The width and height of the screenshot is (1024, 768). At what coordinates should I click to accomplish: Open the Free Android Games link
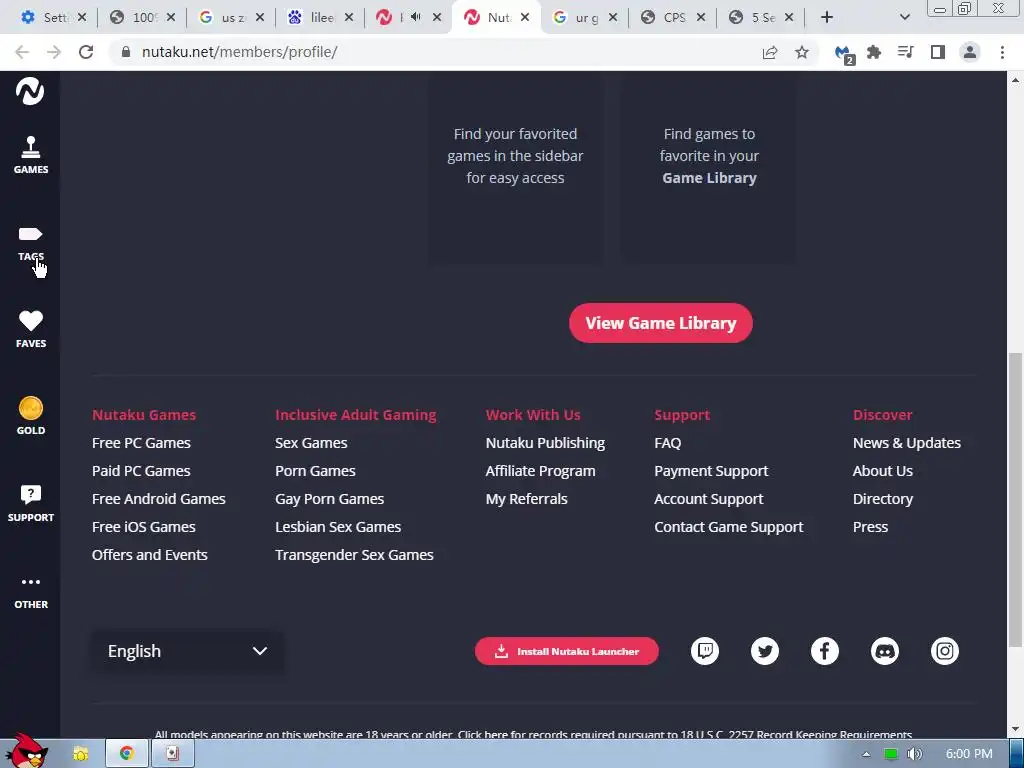pos(159,499)
